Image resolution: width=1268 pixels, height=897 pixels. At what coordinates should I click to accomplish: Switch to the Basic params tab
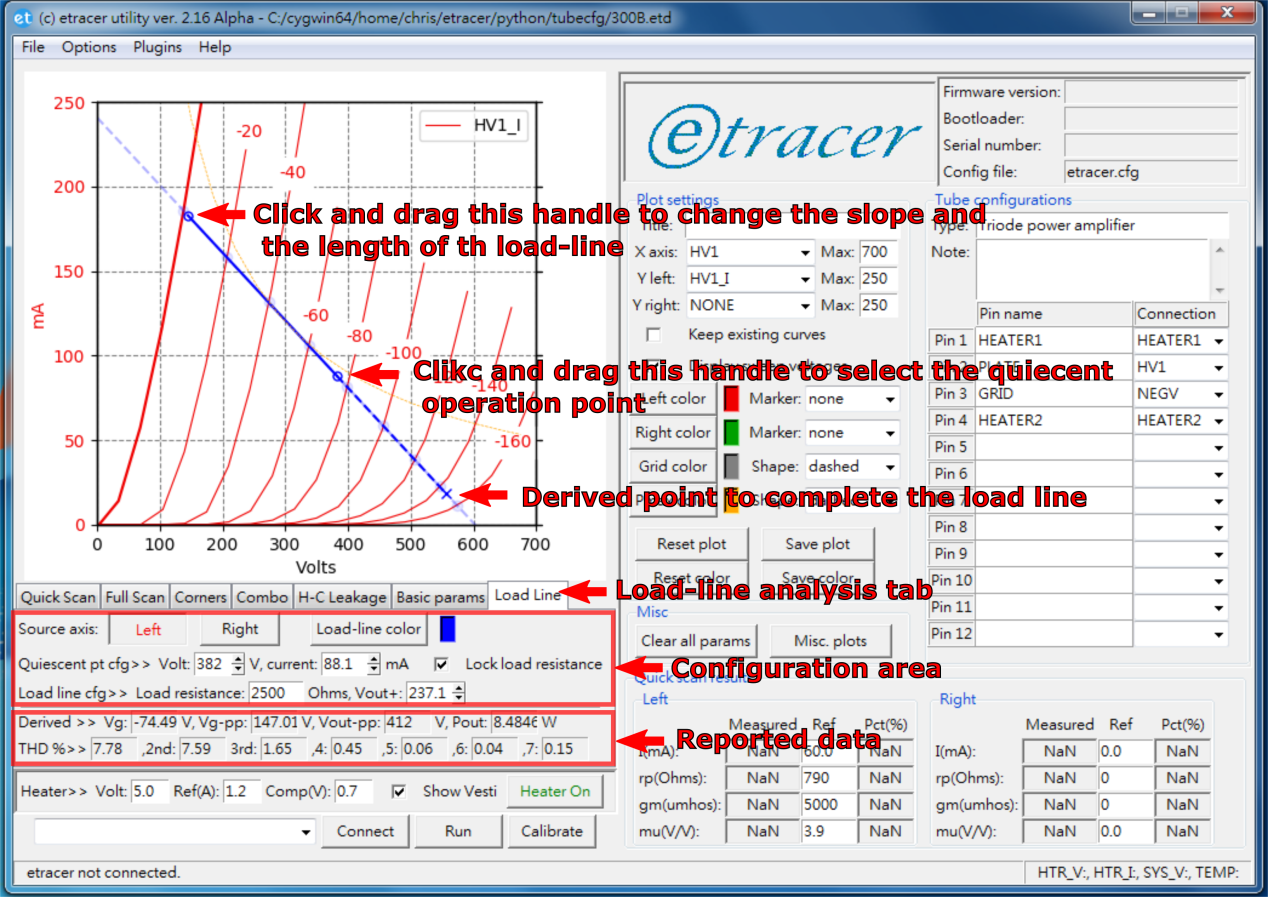(x=440, y=597)
